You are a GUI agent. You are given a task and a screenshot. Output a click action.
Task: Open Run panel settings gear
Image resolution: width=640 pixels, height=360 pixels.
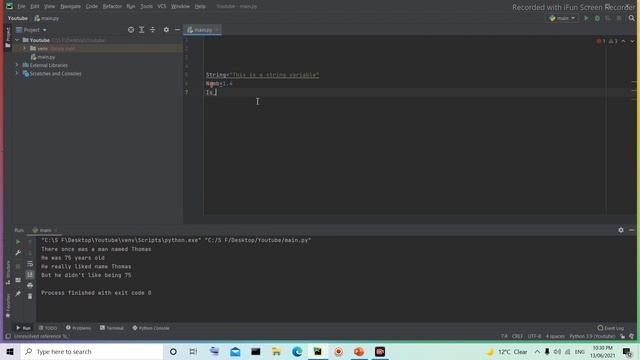tap(621, 230)
